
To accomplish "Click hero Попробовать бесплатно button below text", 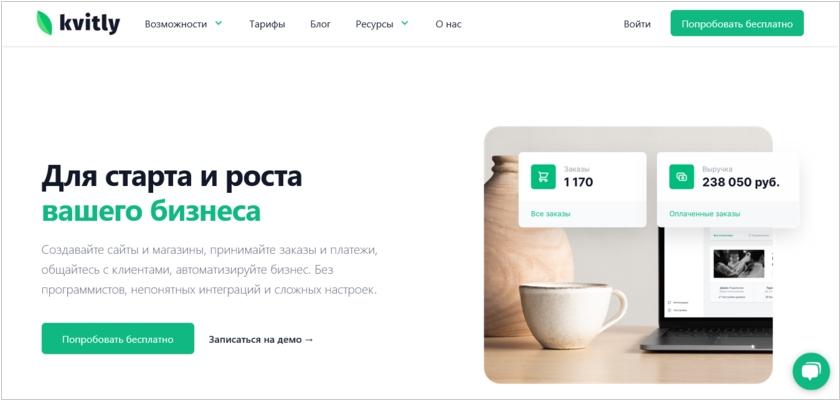I will click(118, 338).
